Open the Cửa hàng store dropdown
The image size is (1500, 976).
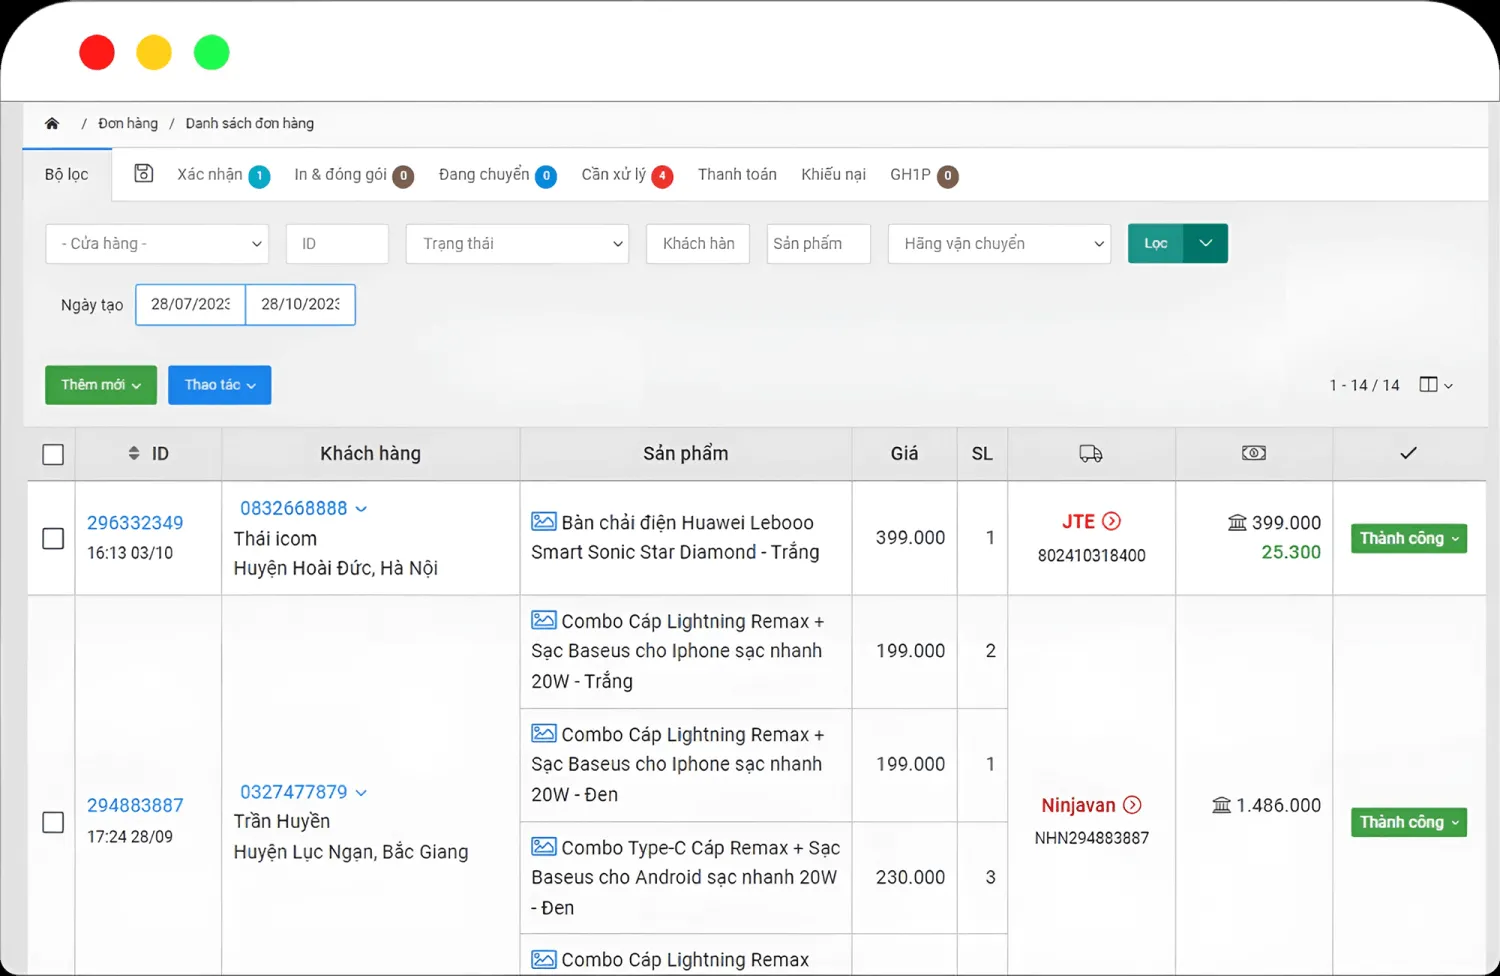tap(157, 244)
